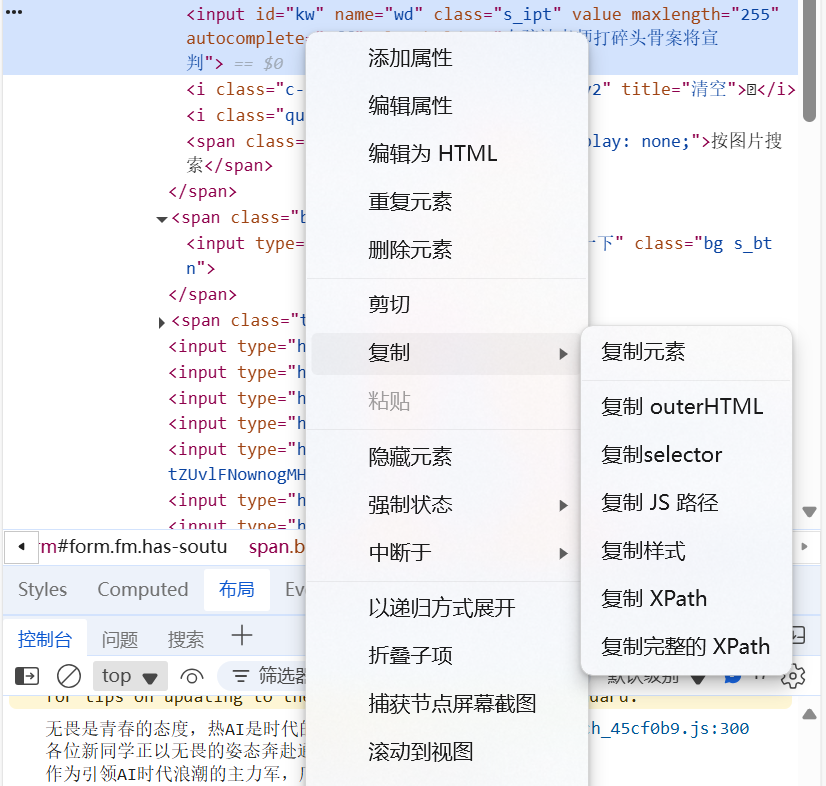Select 复制元素 in the submenu
The width and height of the screenshot is (826, 786).
click(x=686, y=352)
